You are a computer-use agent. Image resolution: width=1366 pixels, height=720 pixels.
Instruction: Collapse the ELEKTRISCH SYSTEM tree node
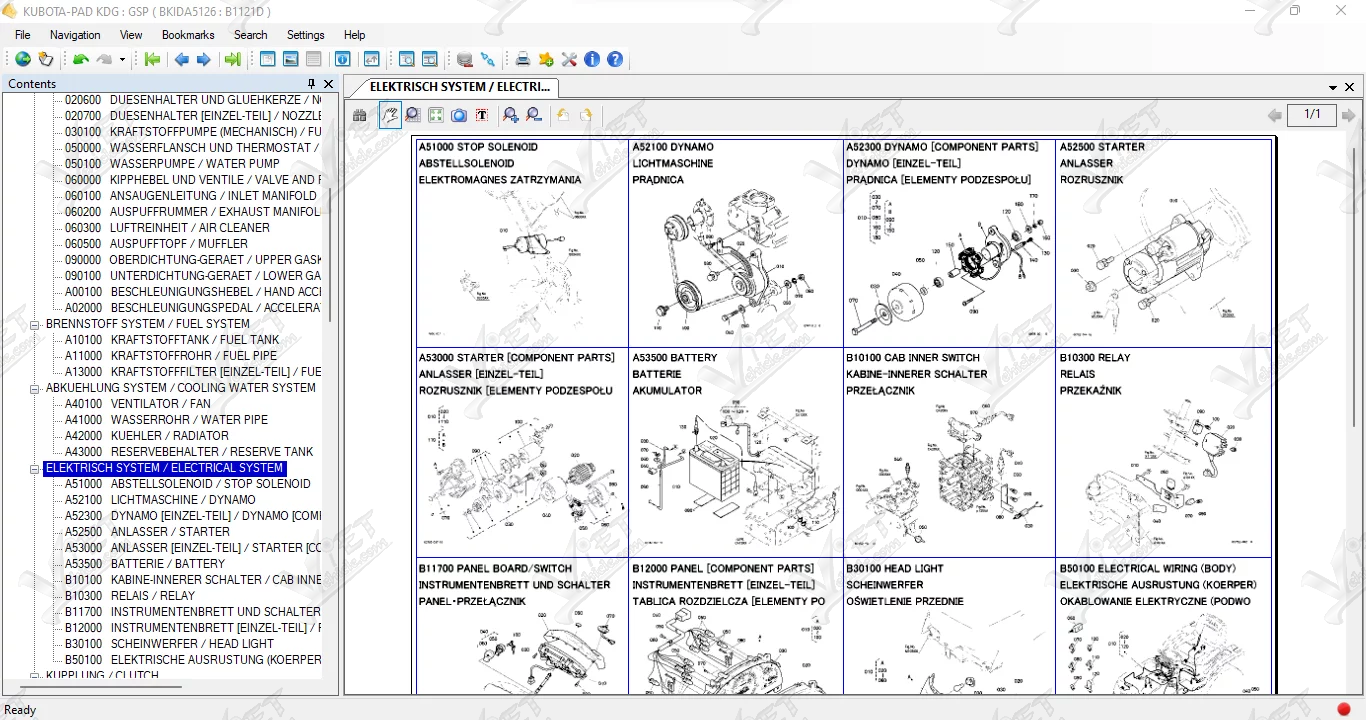pyautogui.click(x=35, y=468)
